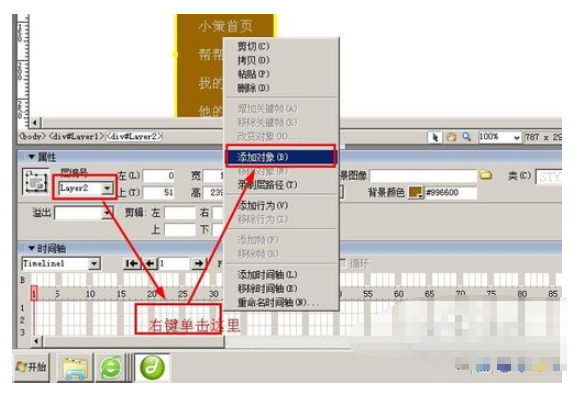Open Dreamweaver from the taskbar
582x399 pixels.
152,367
